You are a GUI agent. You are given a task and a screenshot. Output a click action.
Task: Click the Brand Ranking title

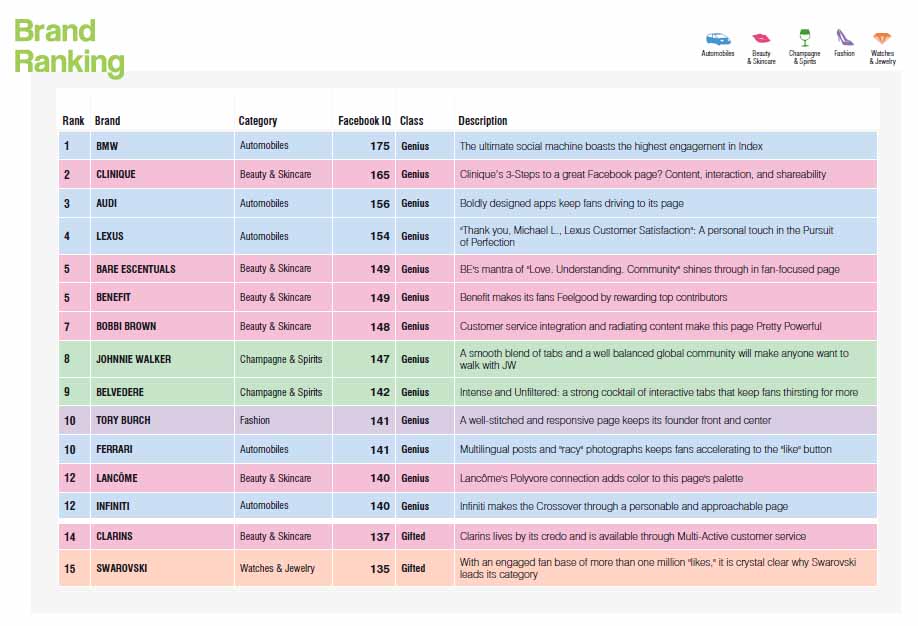point(69,46)
